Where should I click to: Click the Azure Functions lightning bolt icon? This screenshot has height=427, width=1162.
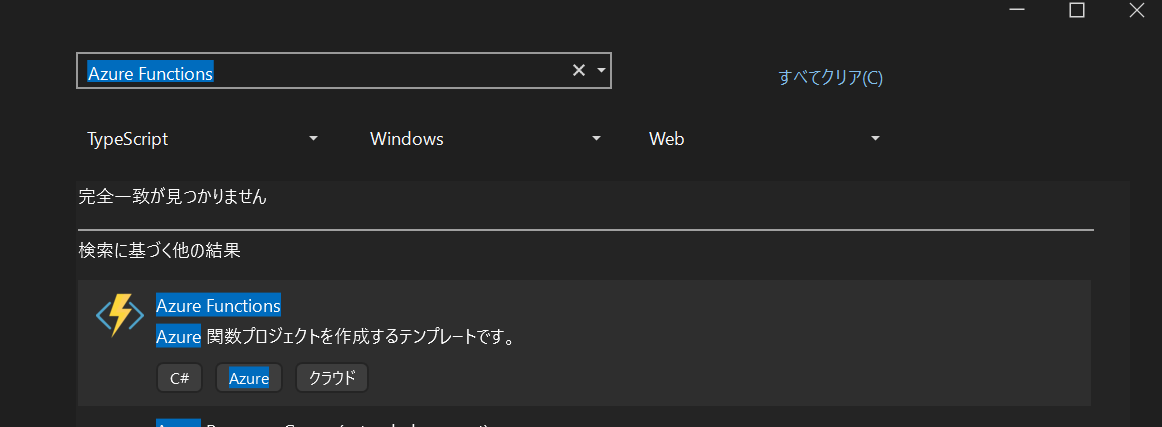click(120, 315)
